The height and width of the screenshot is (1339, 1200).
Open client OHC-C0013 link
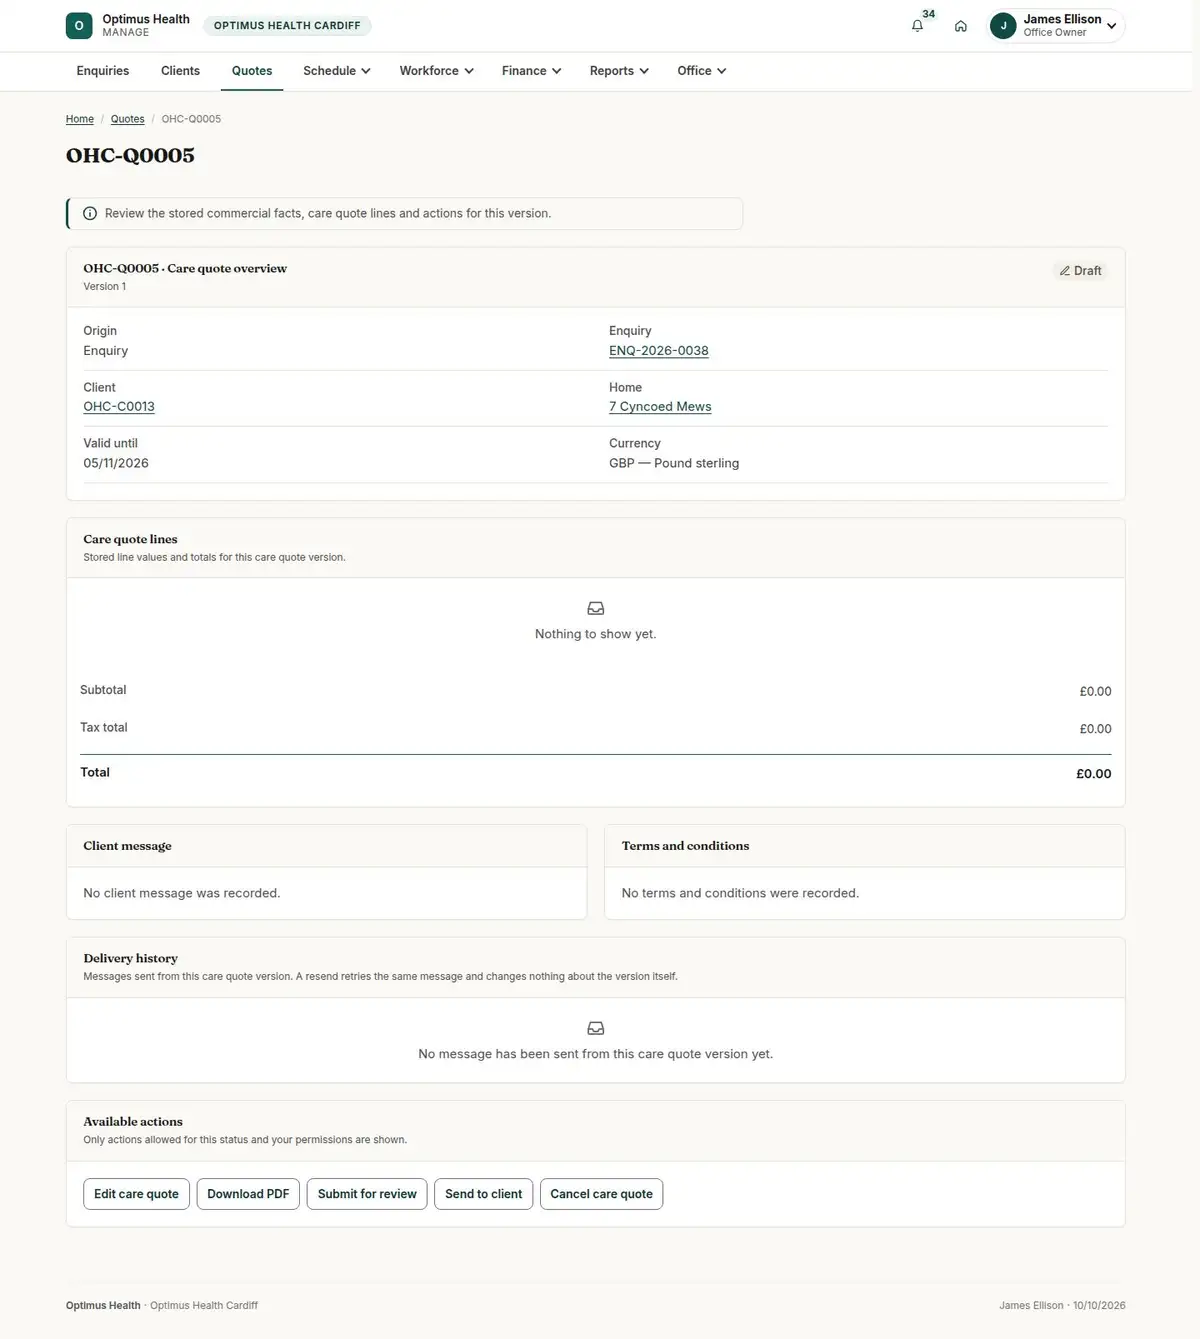coord(119,407)
